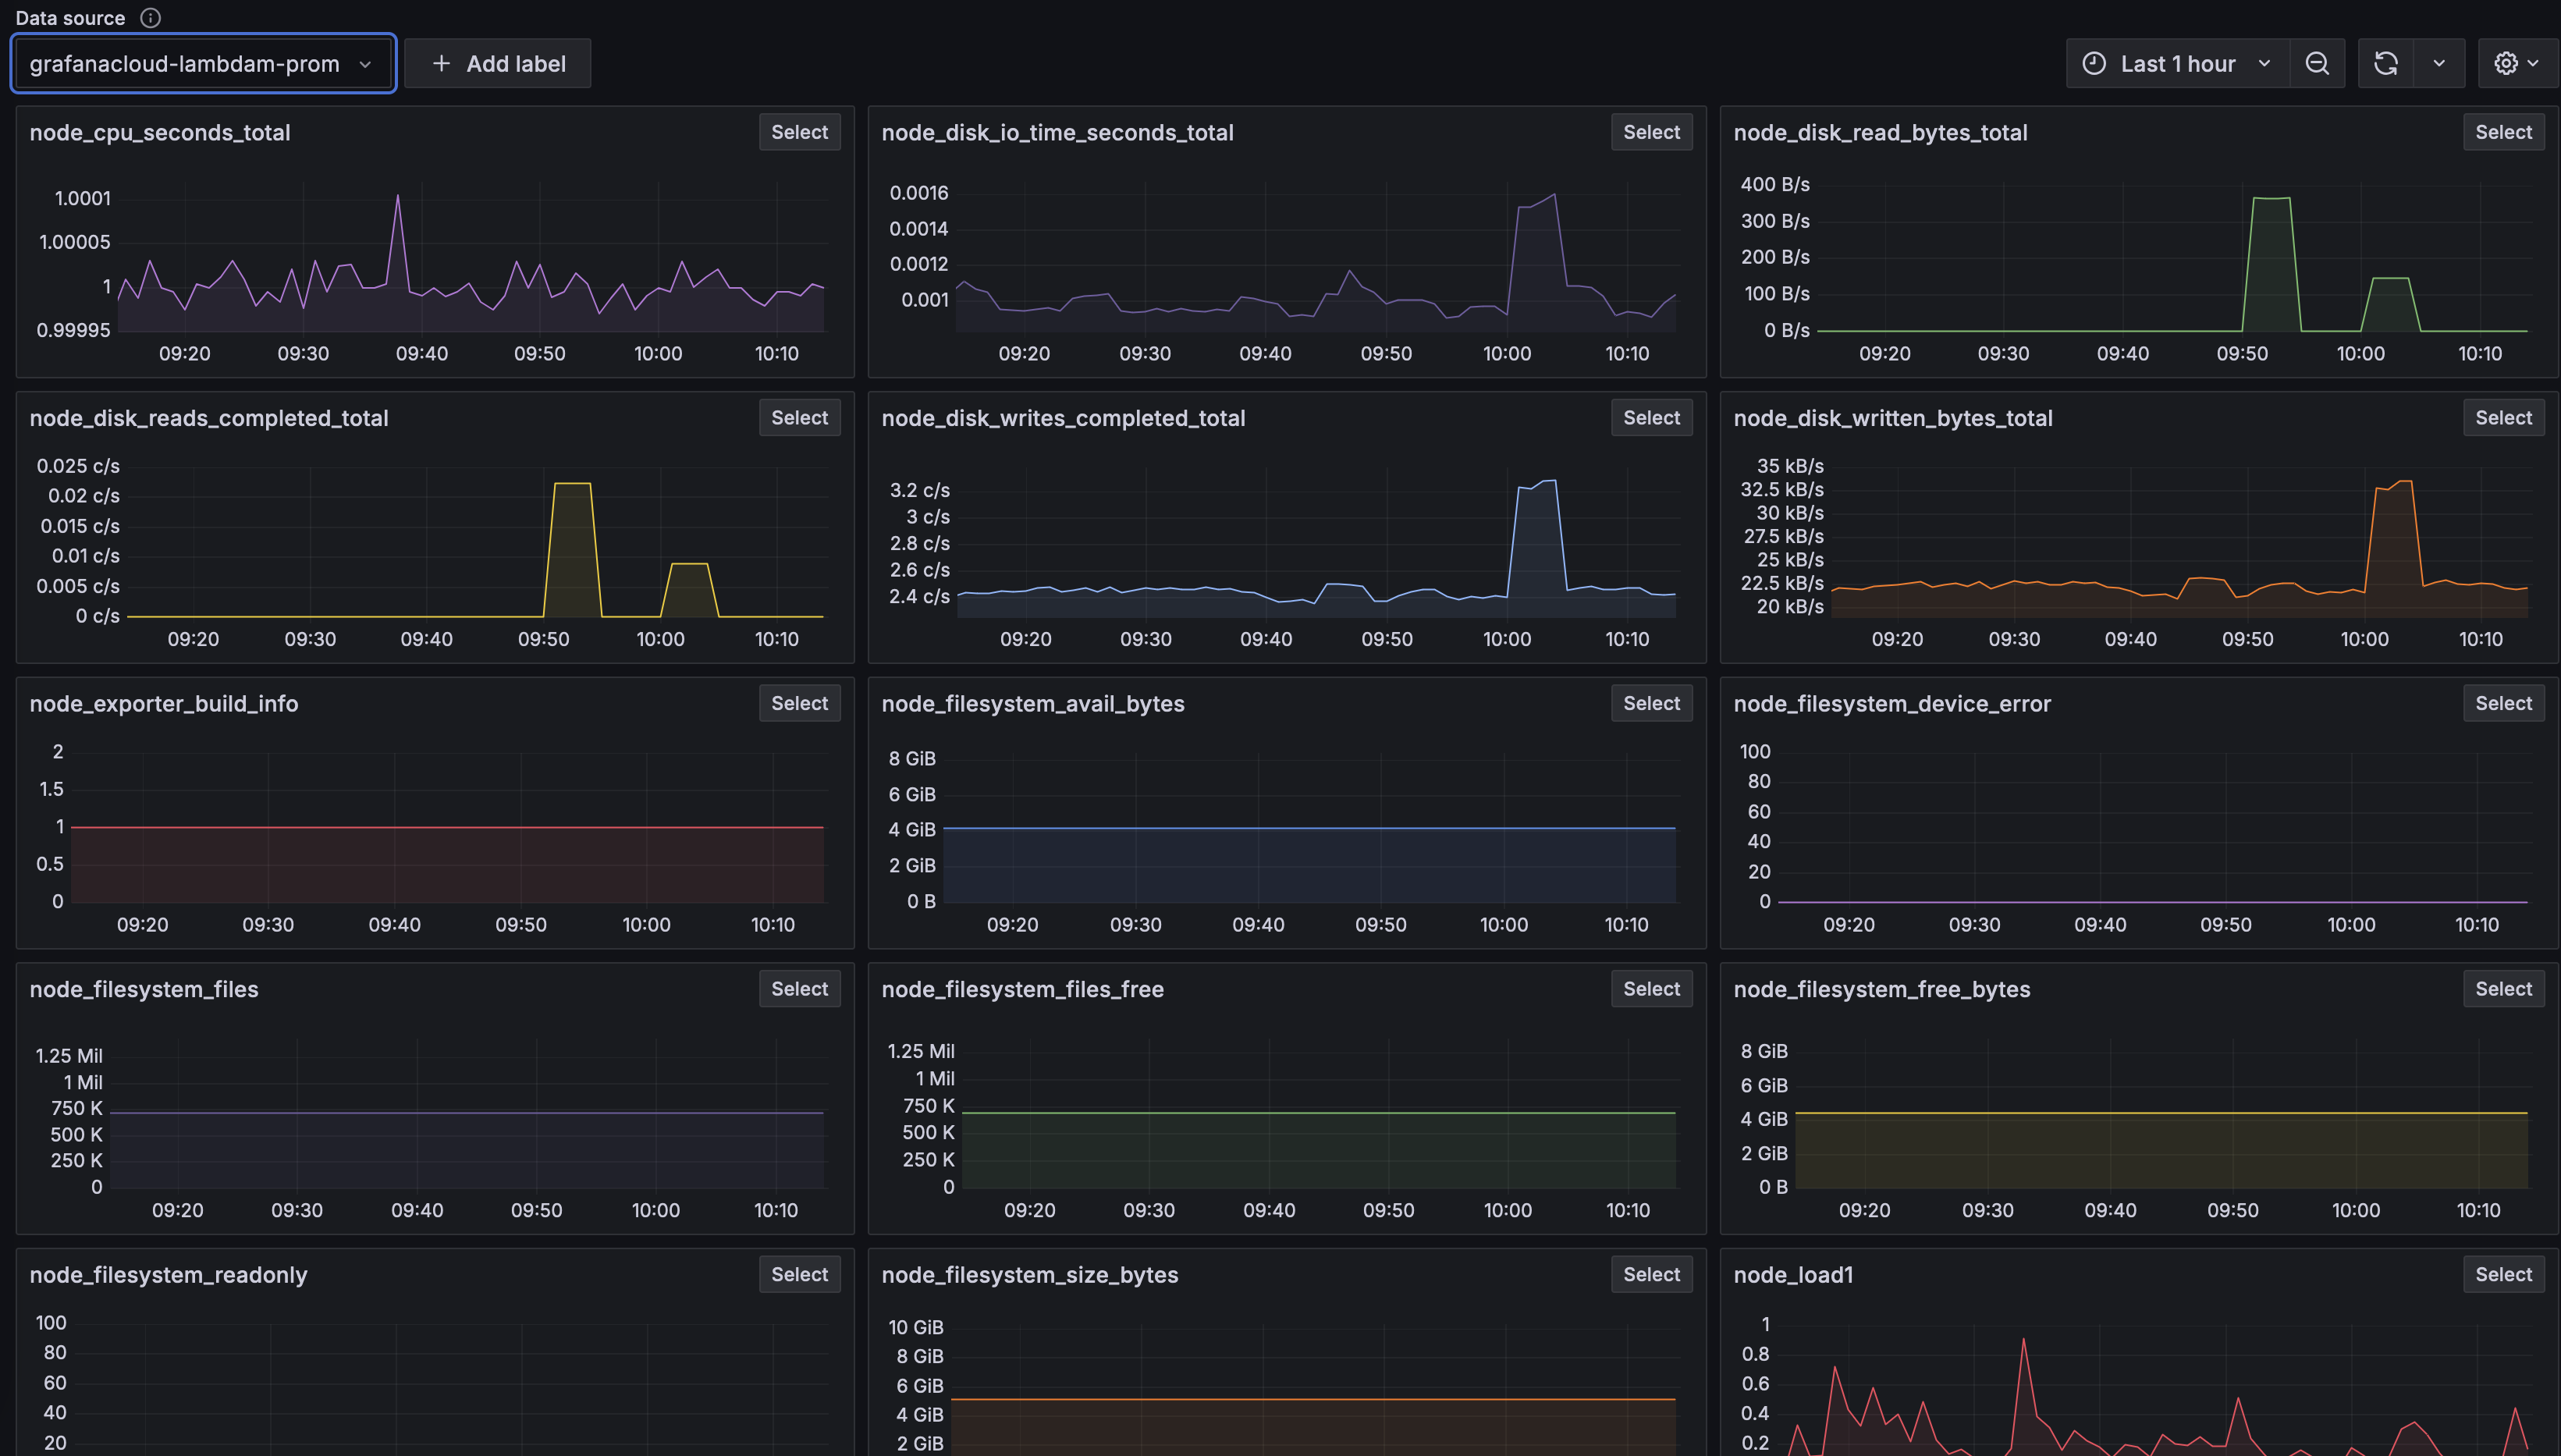Viewport: 2561px width, 1456px height.
Task: Select the node_filesystem_avail_bytes metric
Action: pyautogui.click(x=1651, y=703)
